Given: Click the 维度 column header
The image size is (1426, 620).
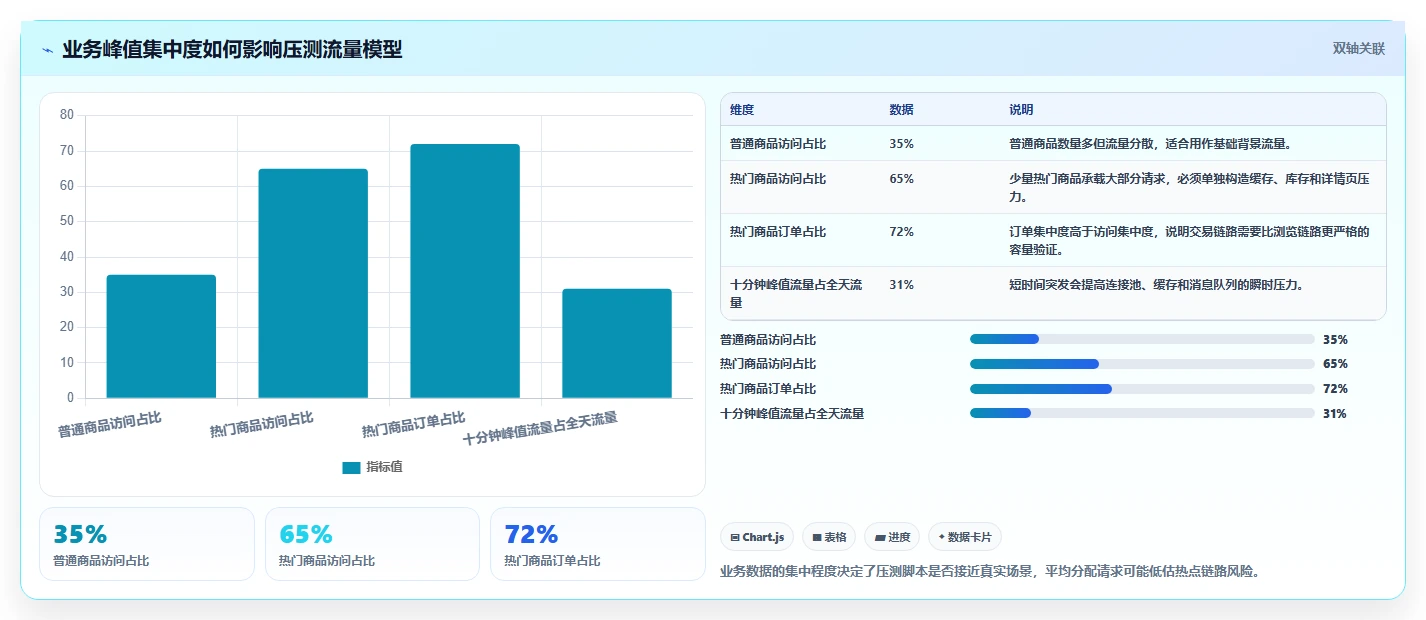Looking at the screenshot, I should pos(742,110).
